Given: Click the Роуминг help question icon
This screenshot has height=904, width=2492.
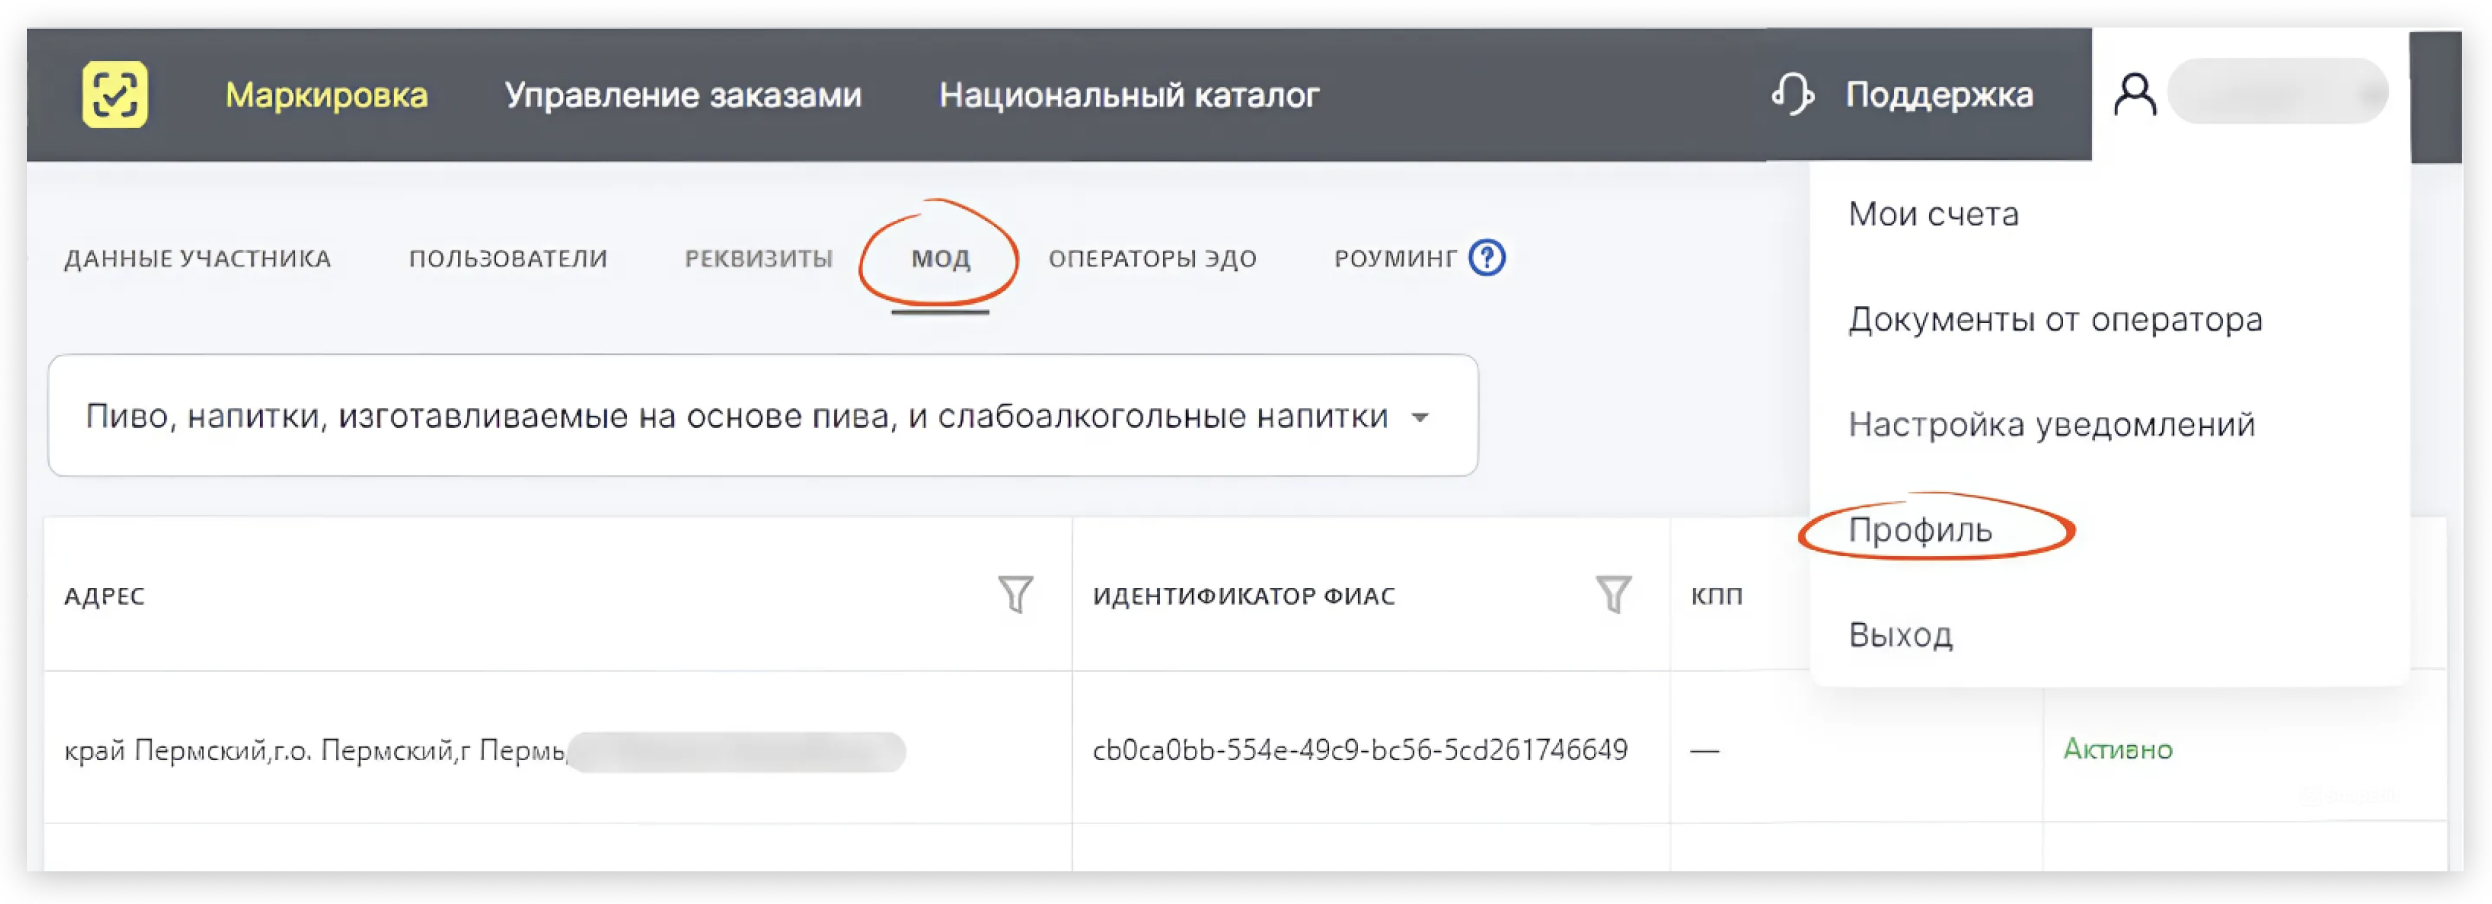Looking at the screenshot, I should pos(1487,258).
